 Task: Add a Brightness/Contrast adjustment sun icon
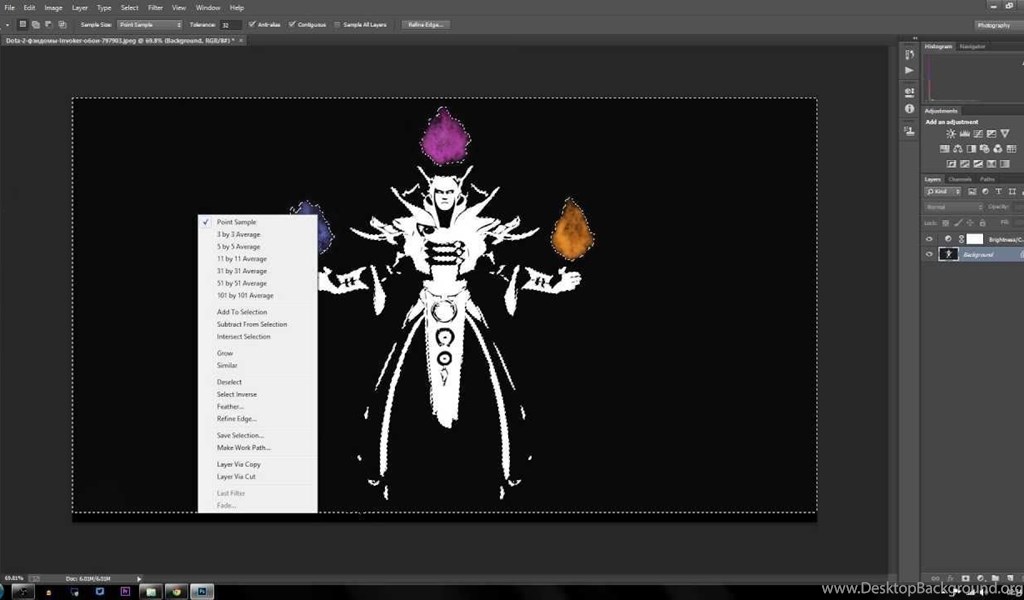point(951,134)
